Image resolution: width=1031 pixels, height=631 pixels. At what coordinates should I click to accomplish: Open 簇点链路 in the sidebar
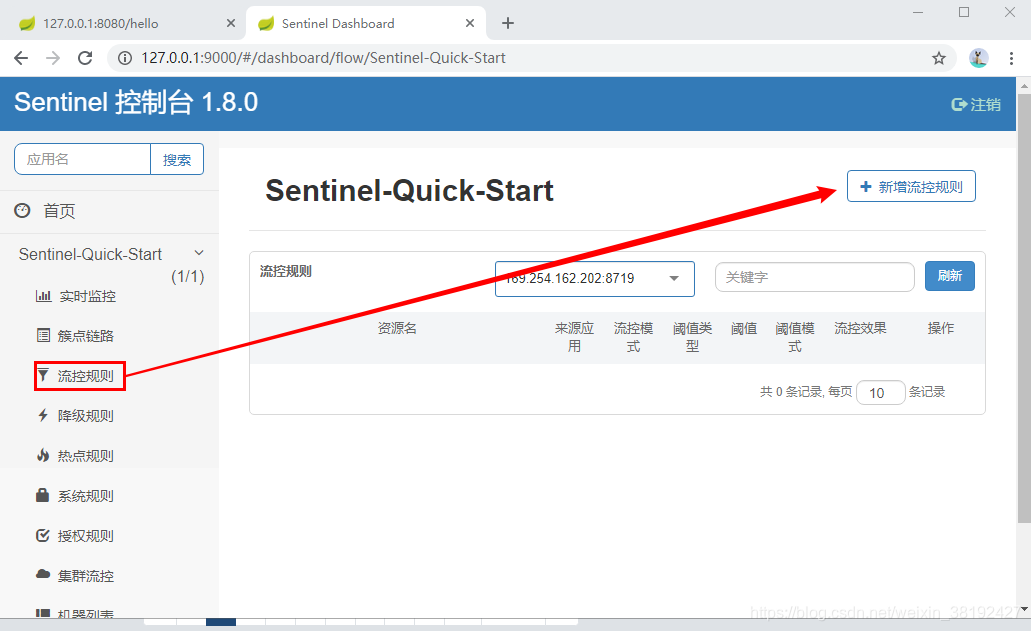pos(85,336)
